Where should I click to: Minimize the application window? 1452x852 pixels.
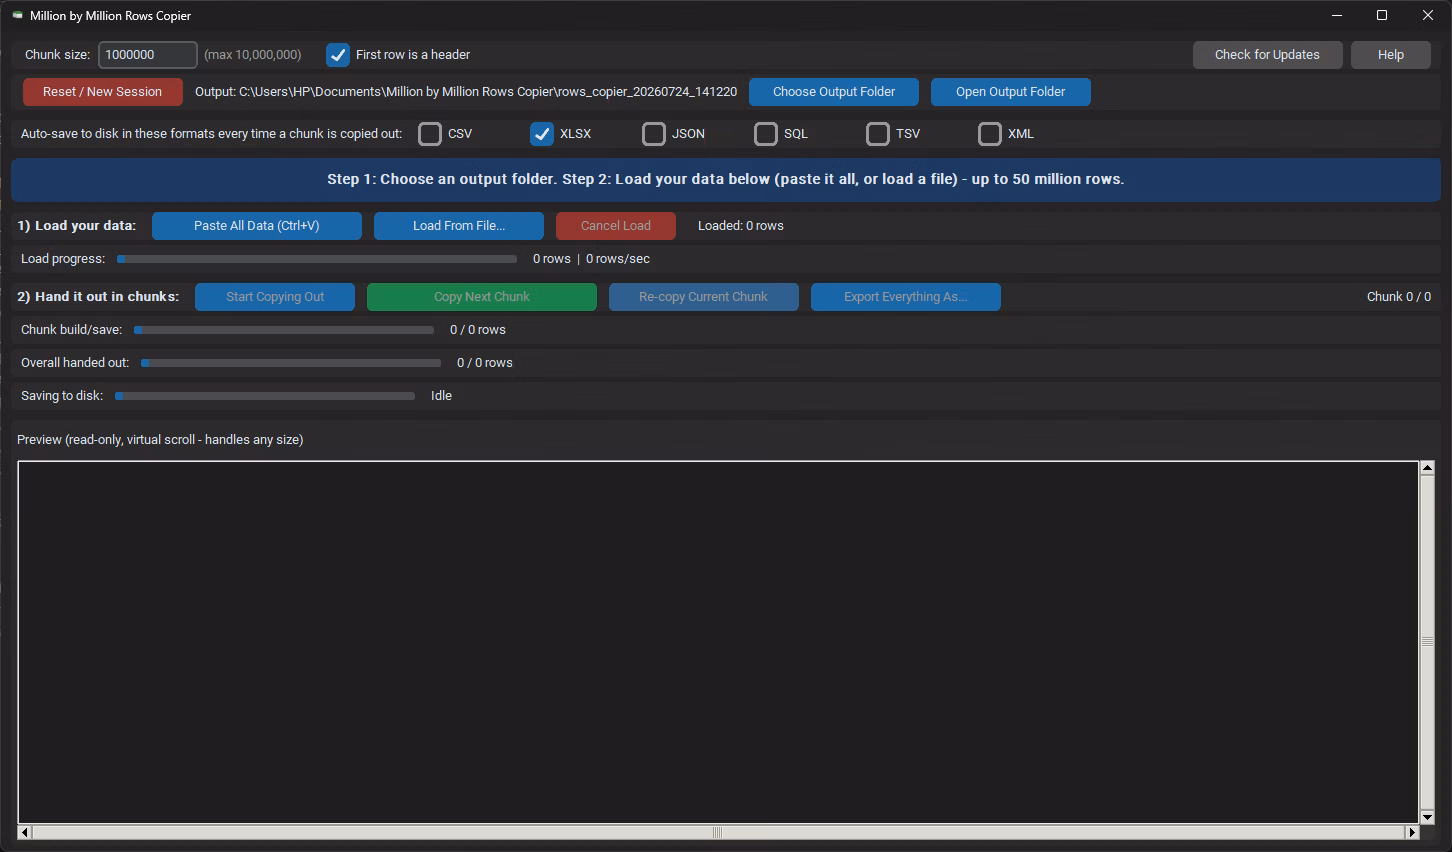[1337, 15]
